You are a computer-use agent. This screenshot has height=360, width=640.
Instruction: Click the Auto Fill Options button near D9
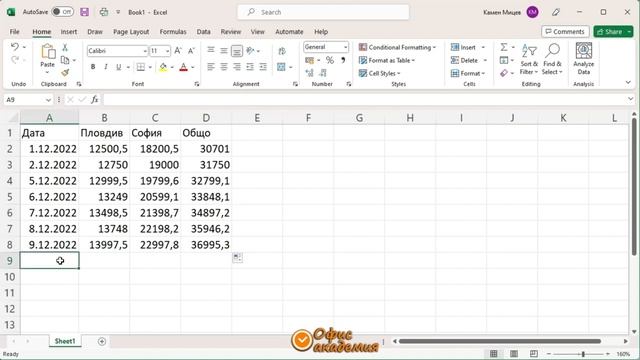pyautogui.click(x=237, y=258)
